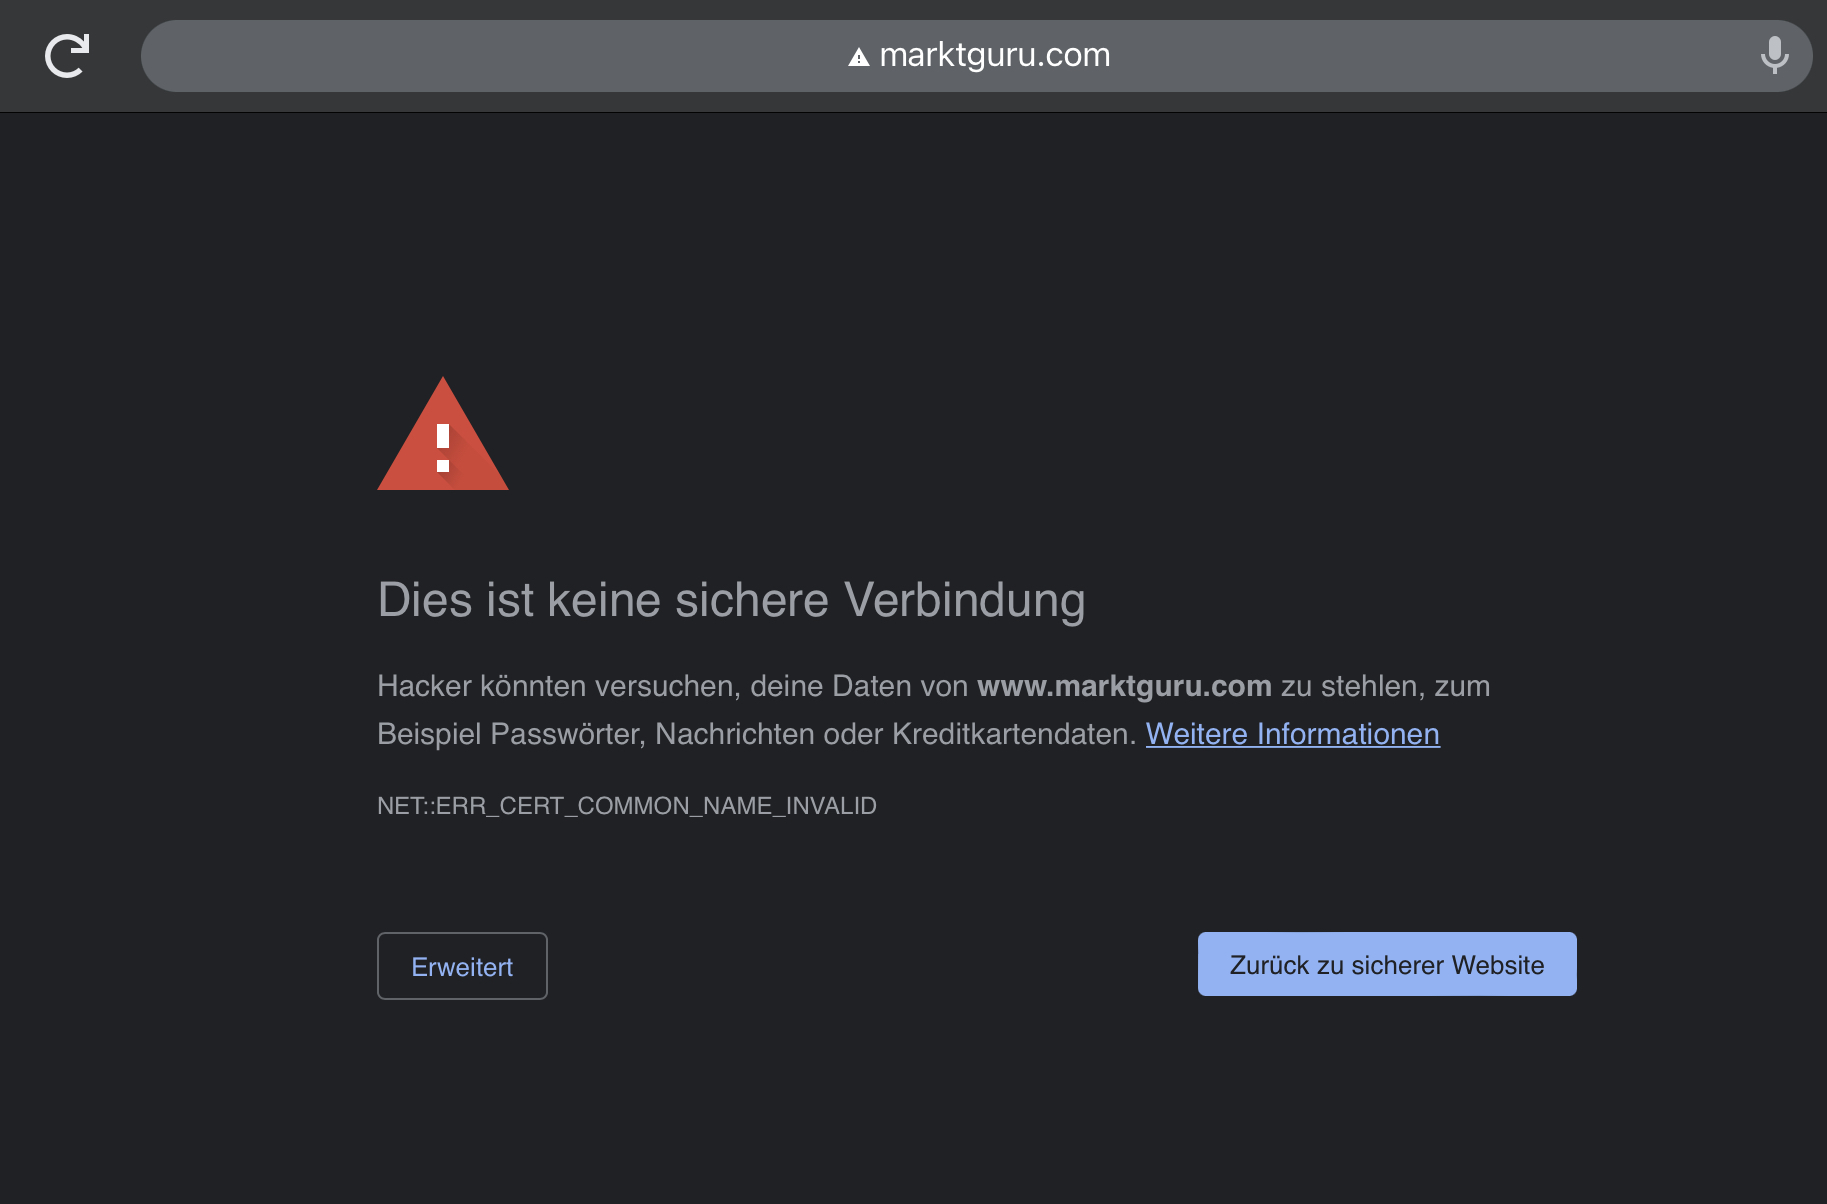
Task: Reload the page with the refresh icon
Action: [67, 56]
